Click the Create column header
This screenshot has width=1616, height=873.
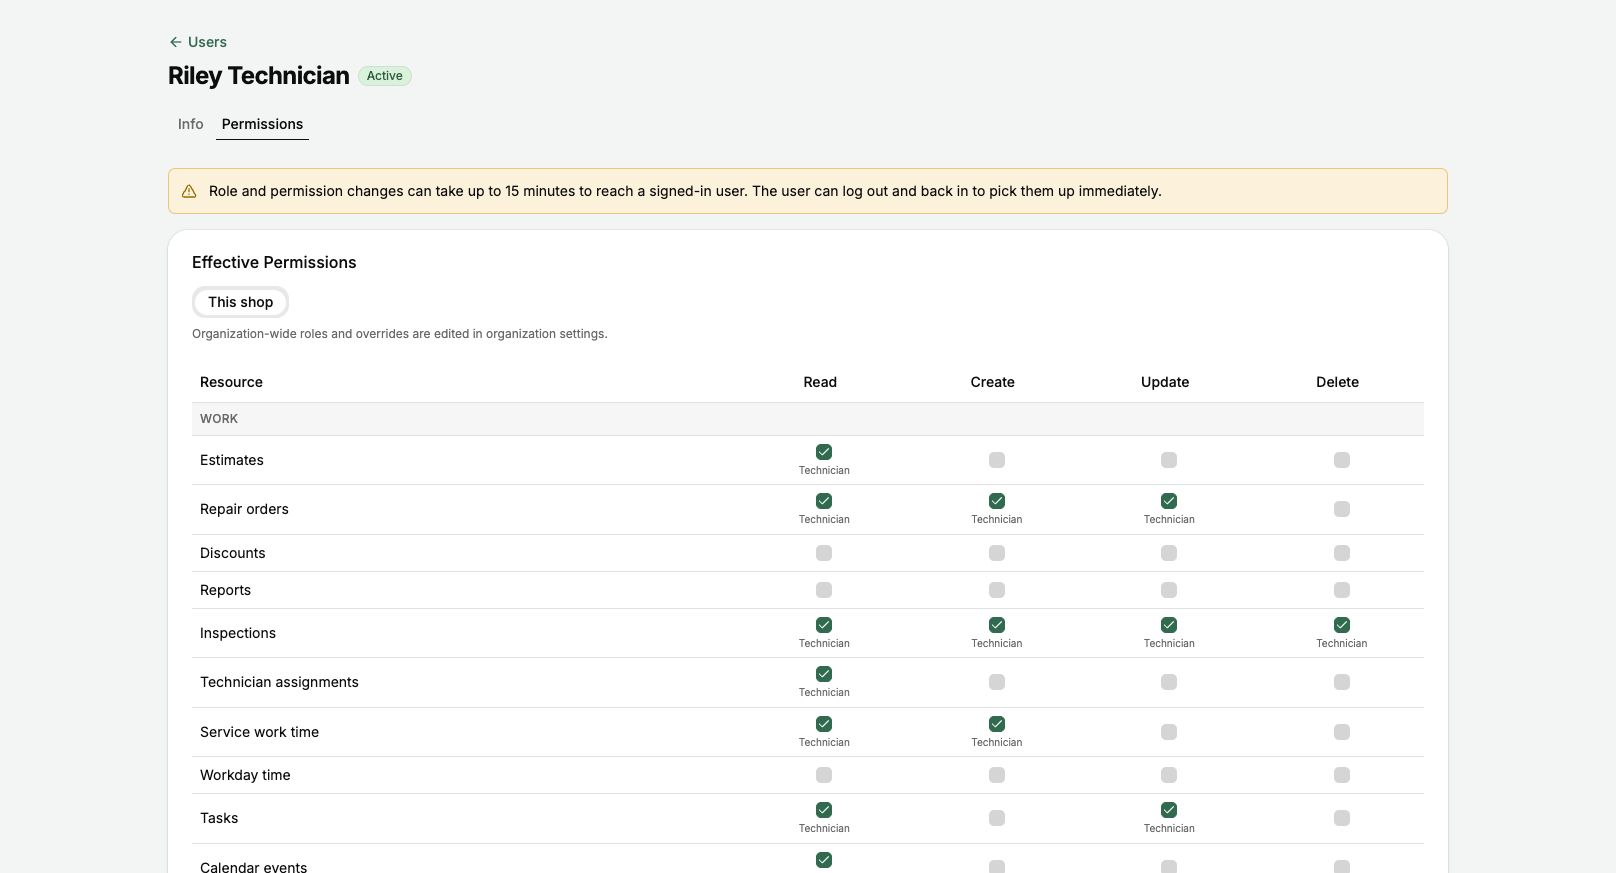(x=993, y=382)
